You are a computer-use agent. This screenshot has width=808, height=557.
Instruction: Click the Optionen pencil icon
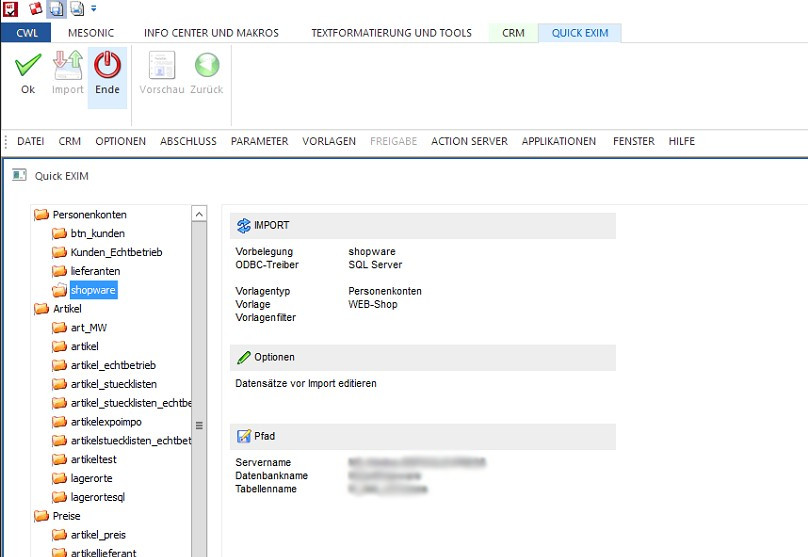pos(243,357)
